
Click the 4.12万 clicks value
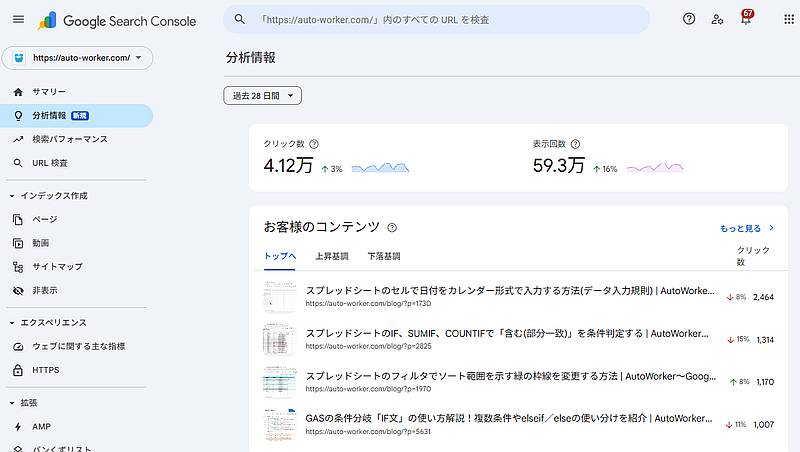click(x=288, y=166)
